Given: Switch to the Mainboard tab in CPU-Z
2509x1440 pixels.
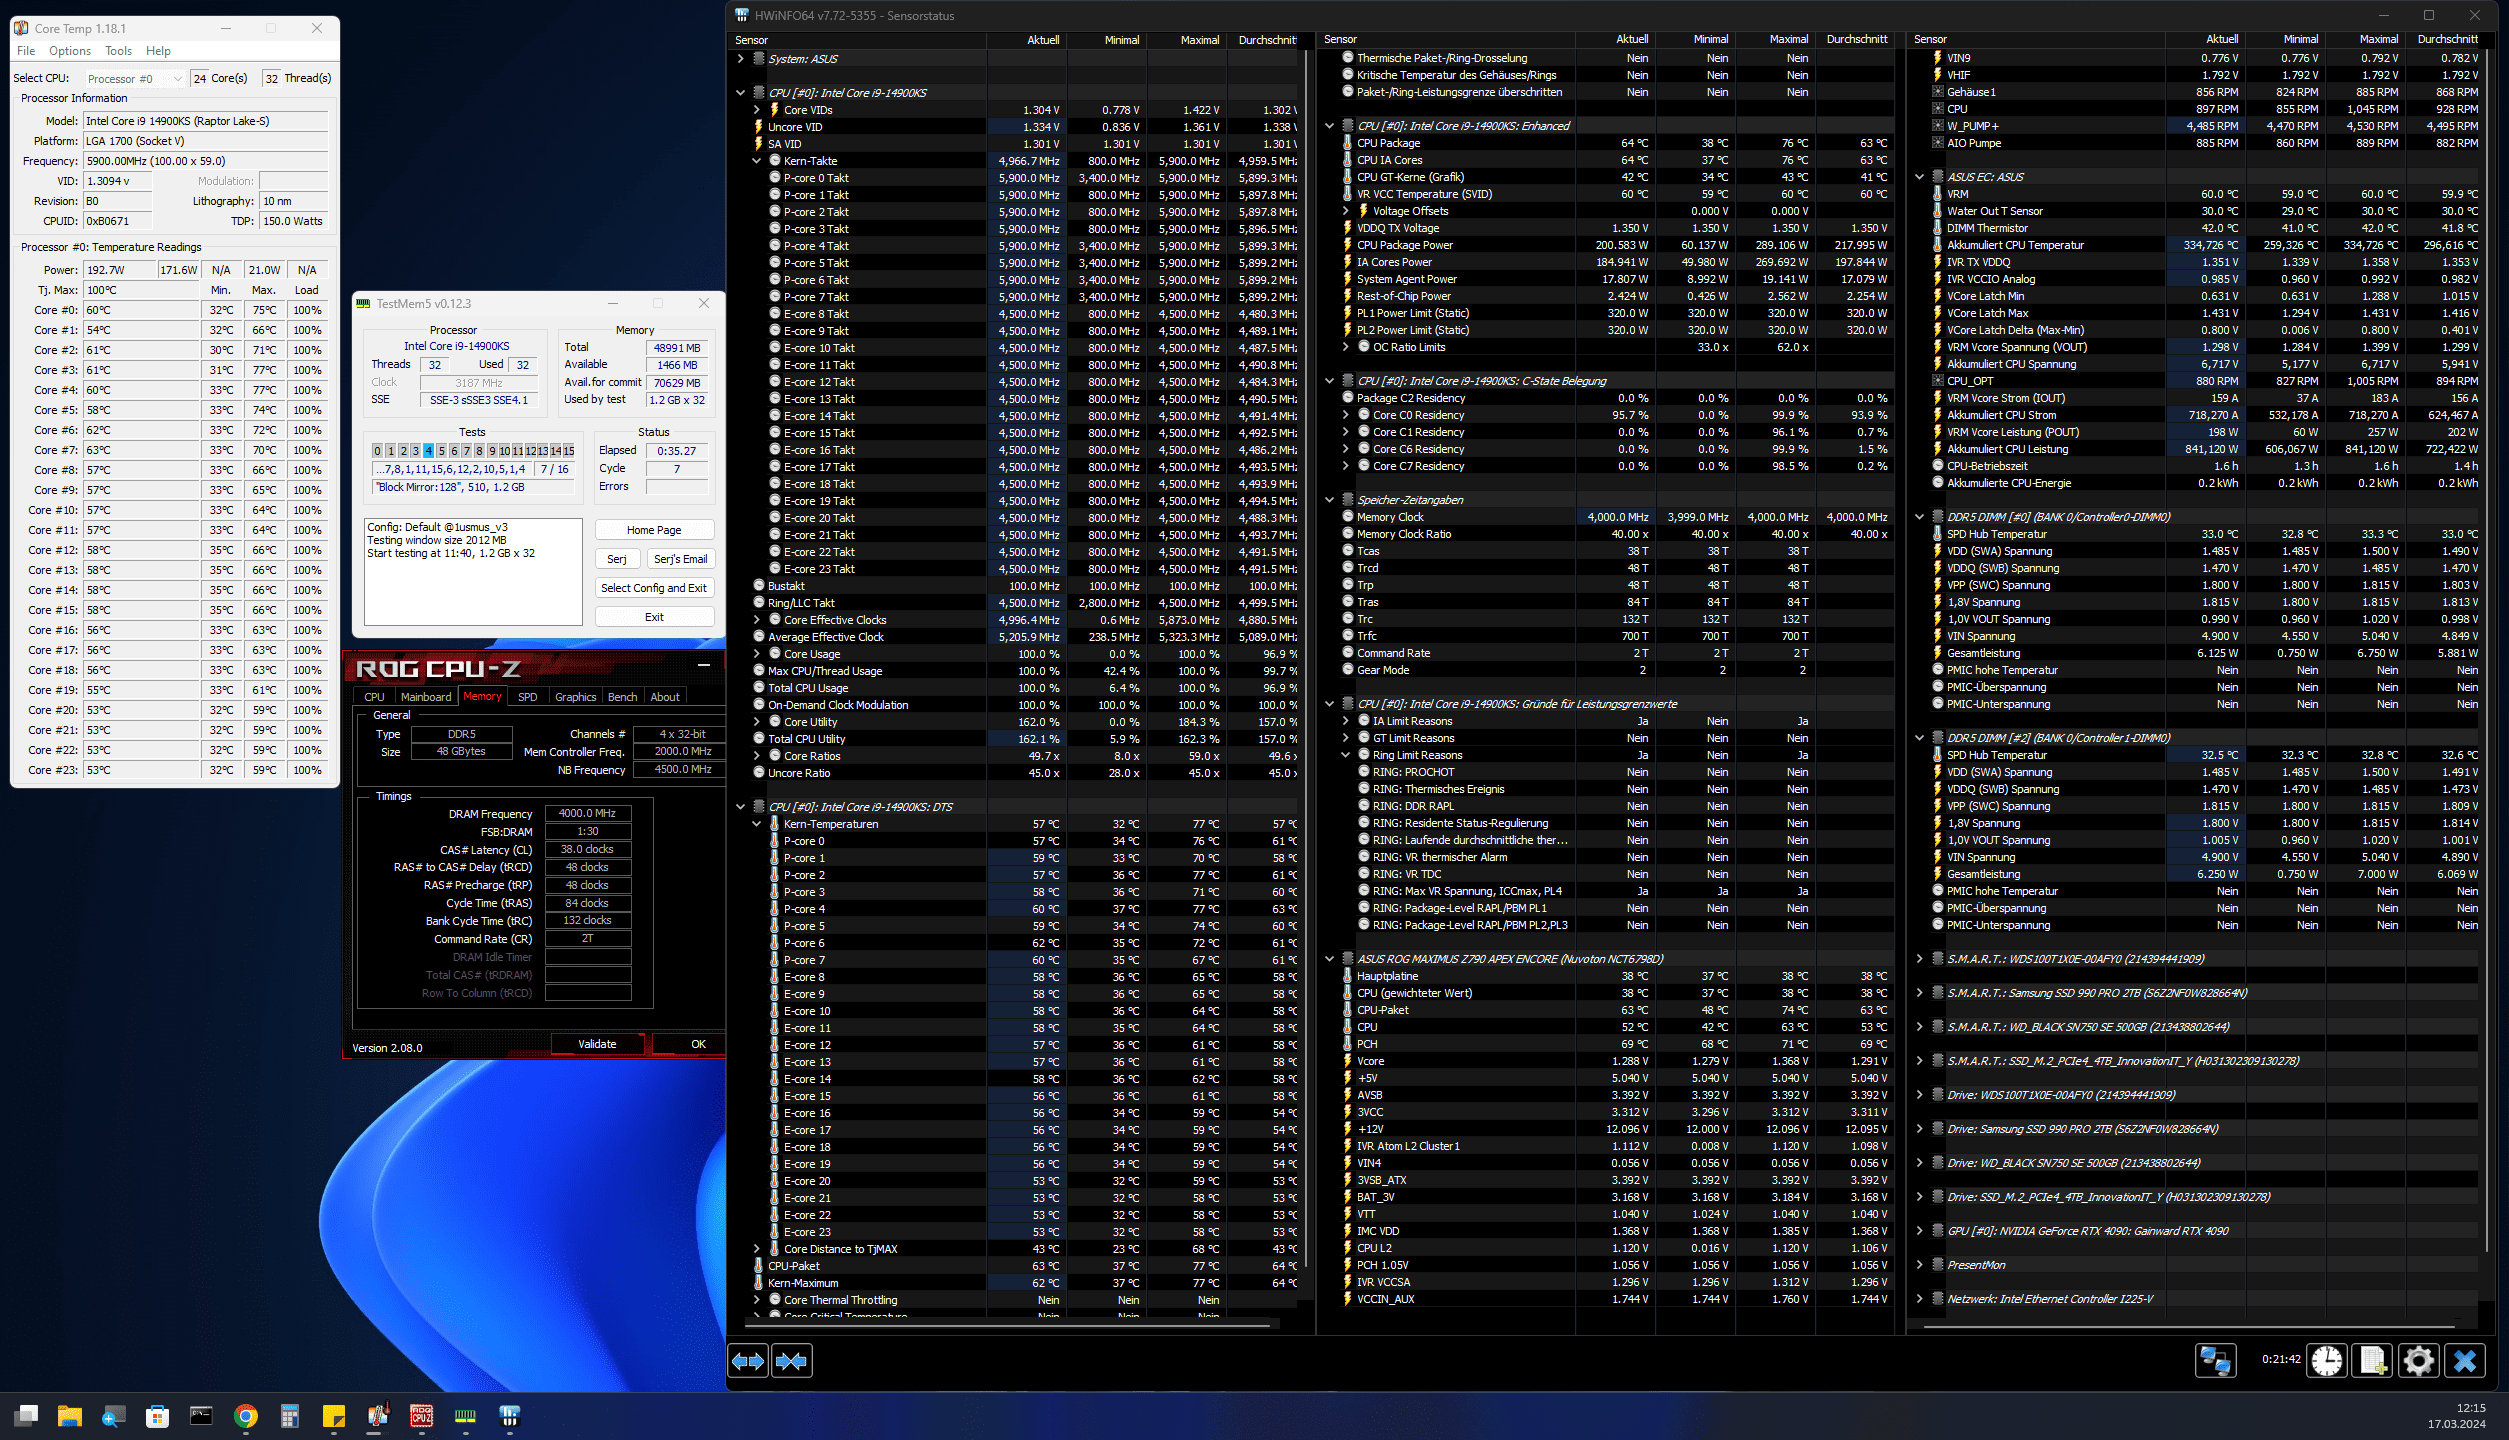Looking at the screenshot, I should [426, 697].
